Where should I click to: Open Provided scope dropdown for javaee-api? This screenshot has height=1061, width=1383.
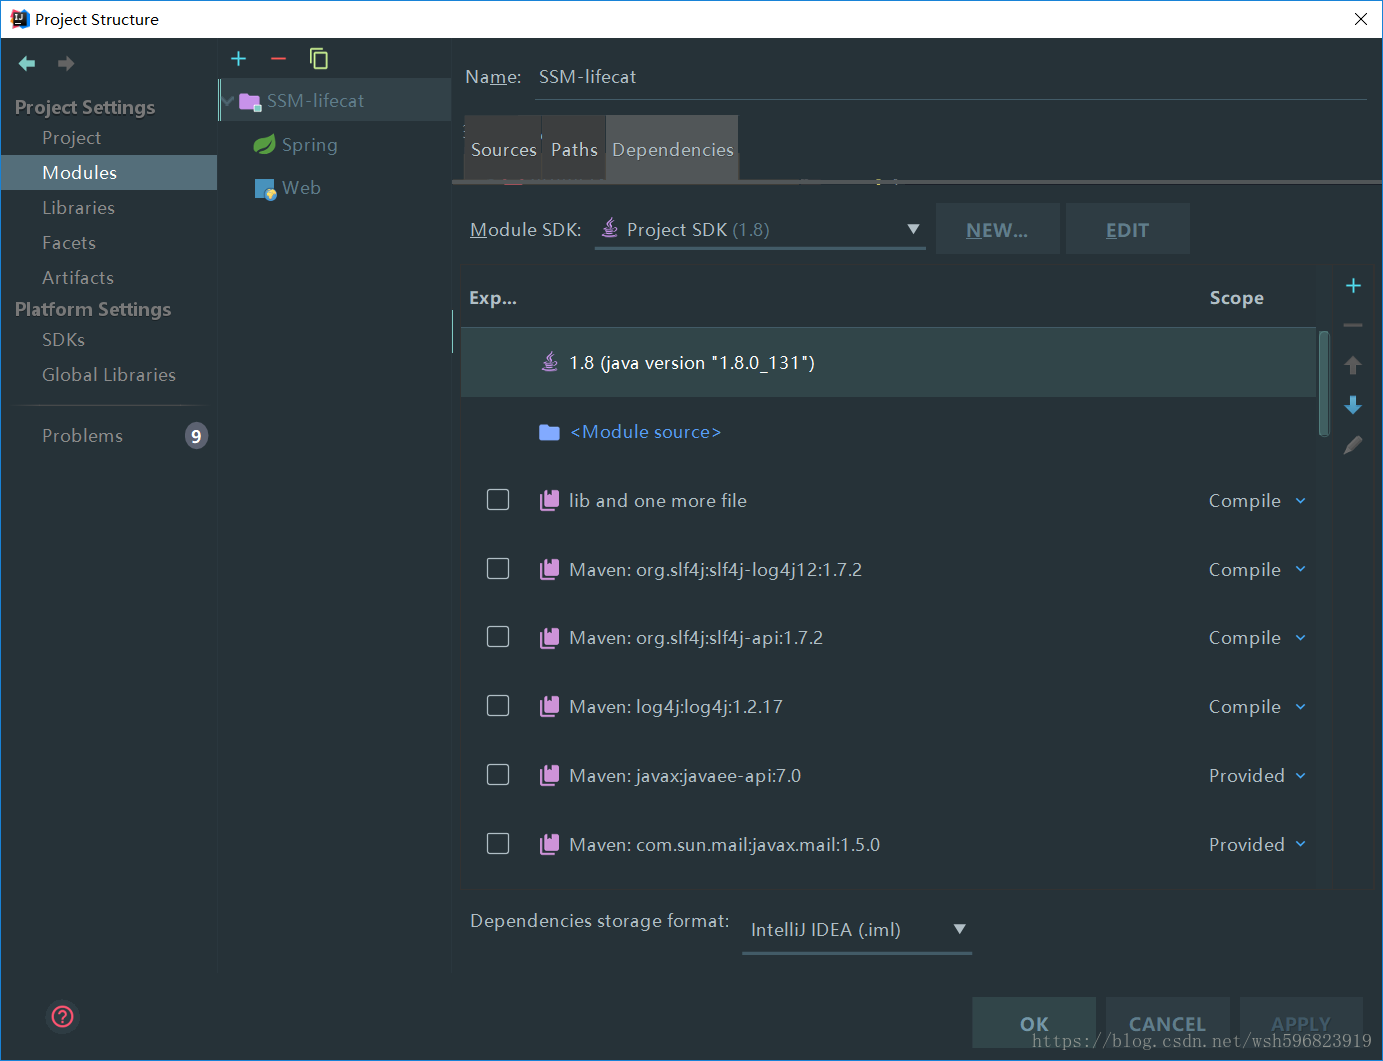click(x=1257, y=776)
